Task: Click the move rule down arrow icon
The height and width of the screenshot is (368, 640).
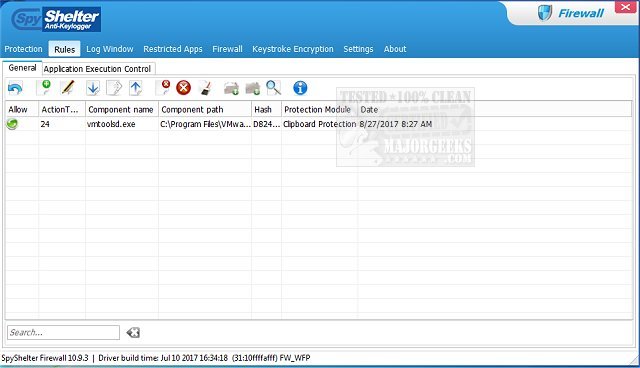Action: pos(93,88)
